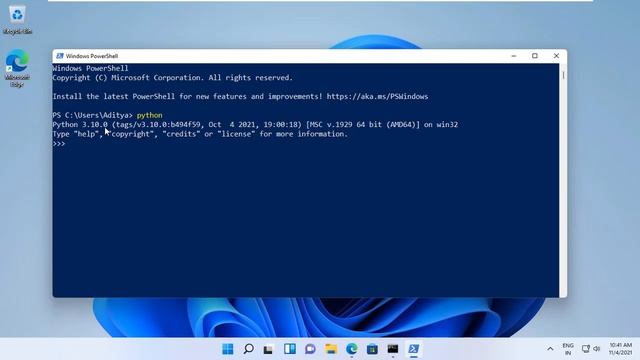Click 'Copyright (C) Microsoft Corporation' line
Screen dimensions: 640x360
click(173, 78)
